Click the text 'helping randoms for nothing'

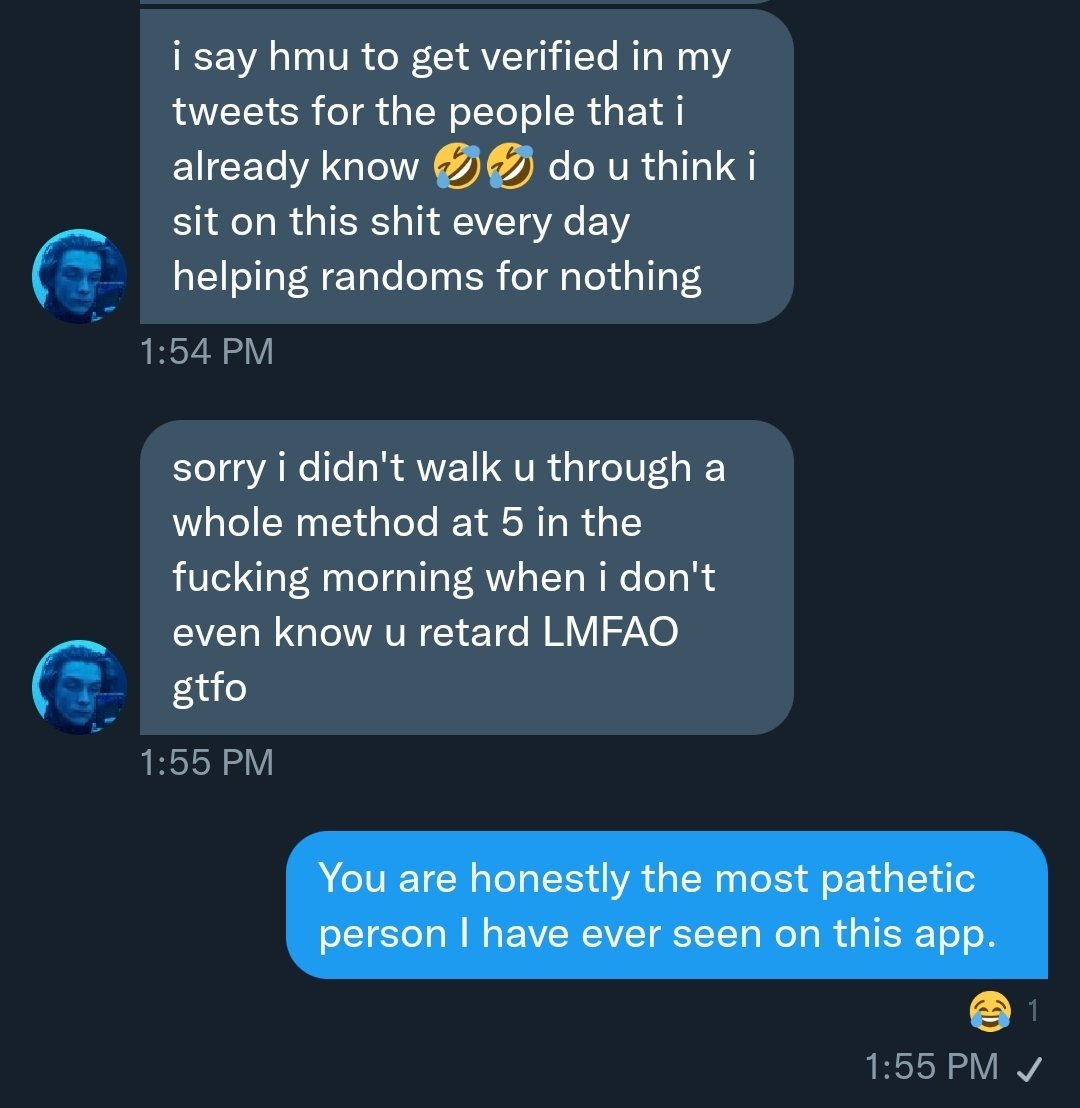(x=437, y=277)
